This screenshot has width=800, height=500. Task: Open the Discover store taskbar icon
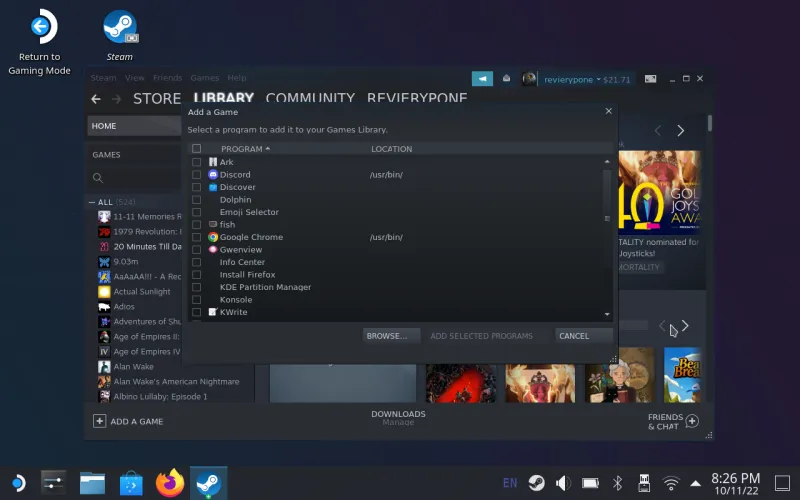click(131, 483)
